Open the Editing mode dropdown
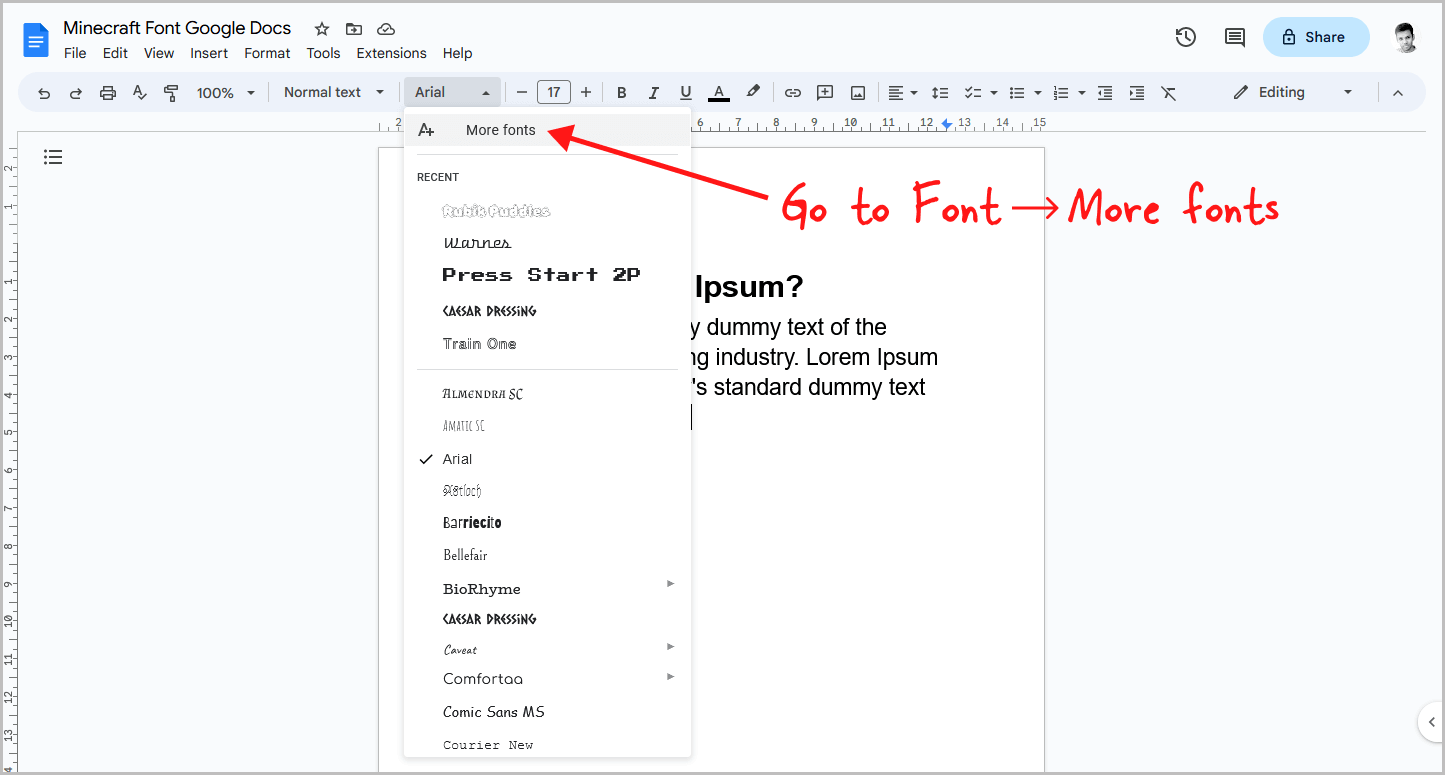1445x775 pixels. [1293, 92]
